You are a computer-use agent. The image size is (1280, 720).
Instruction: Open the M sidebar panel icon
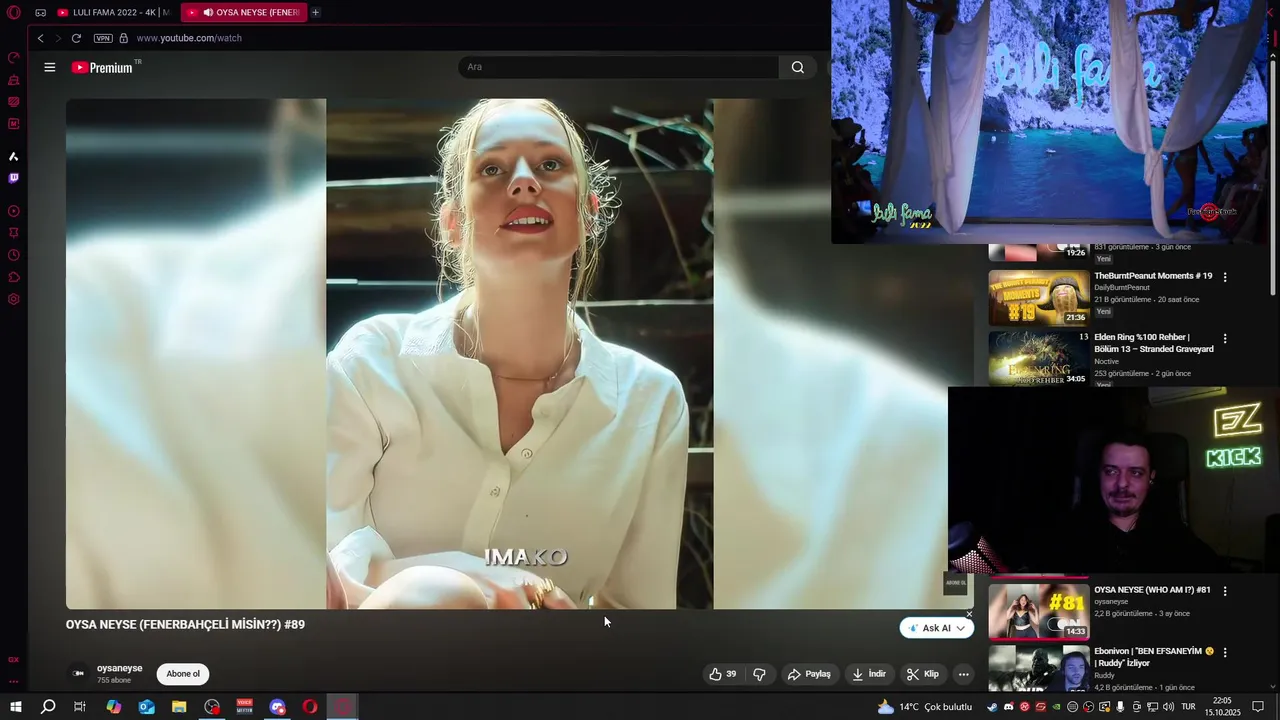[x=14, y=124]
